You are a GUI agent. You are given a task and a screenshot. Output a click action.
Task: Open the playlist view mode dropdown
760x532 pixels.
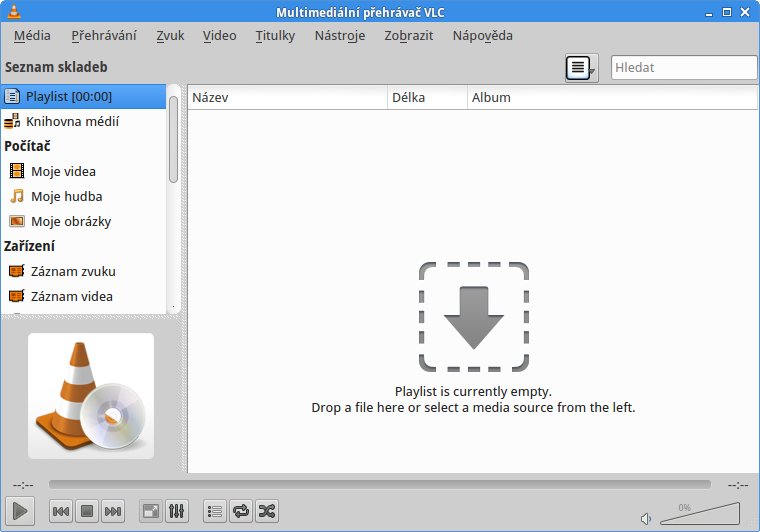point(582,68)
